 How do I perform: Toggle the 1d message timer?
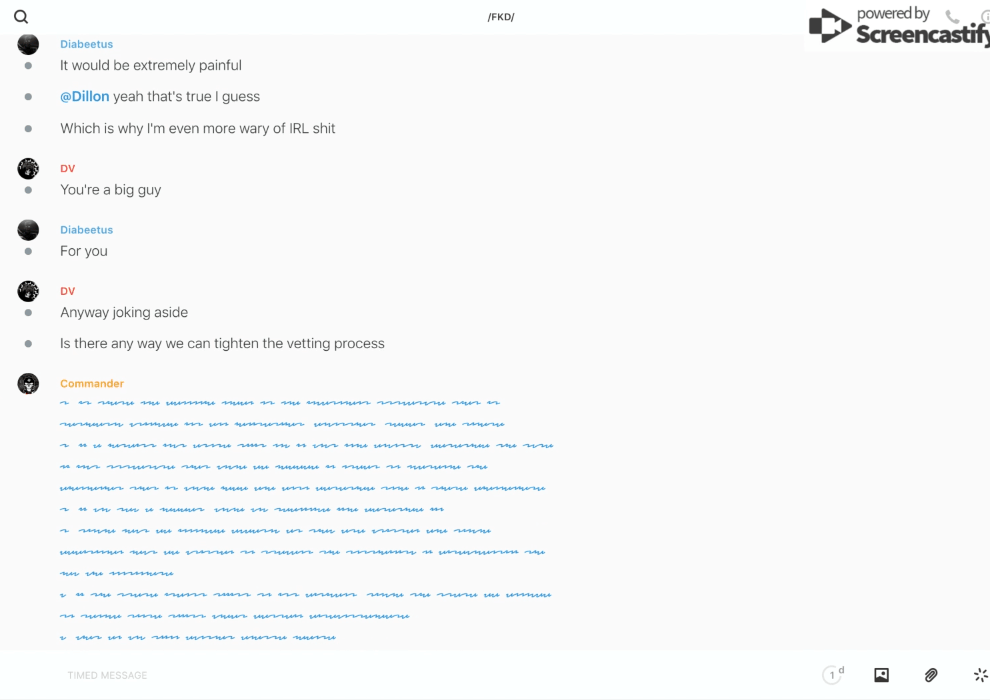click(x=833, y=675)
